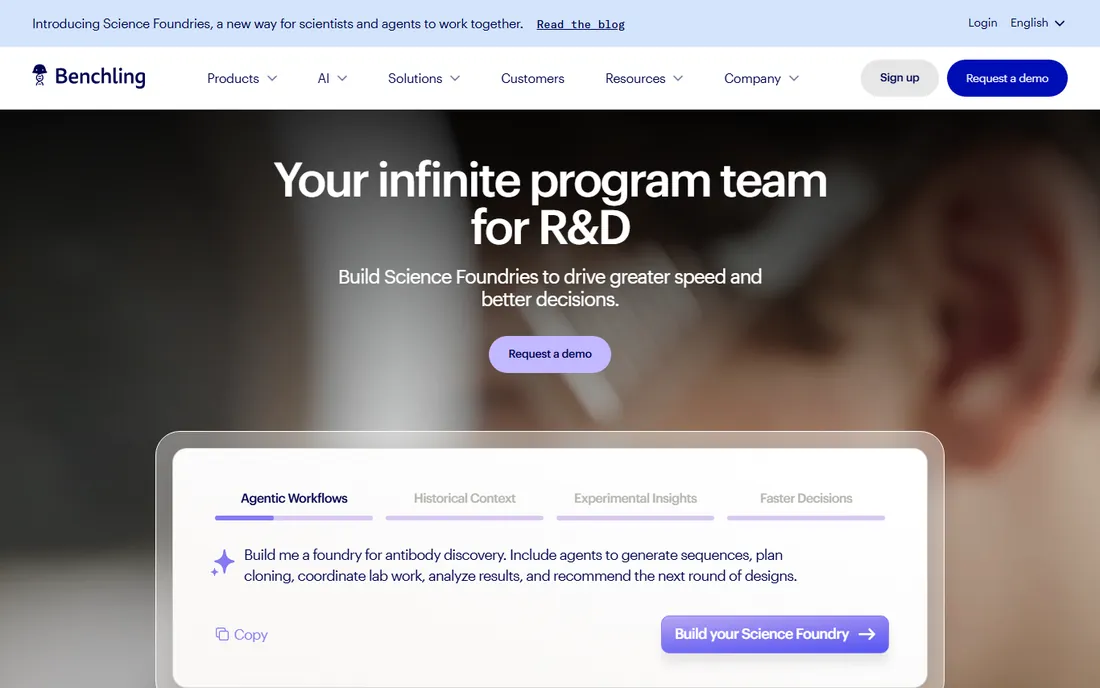Screen dimensions: 1100x688
Task: Expand the Solutions menu chevron
Action: pyautogui.click(x=455, y=79)
